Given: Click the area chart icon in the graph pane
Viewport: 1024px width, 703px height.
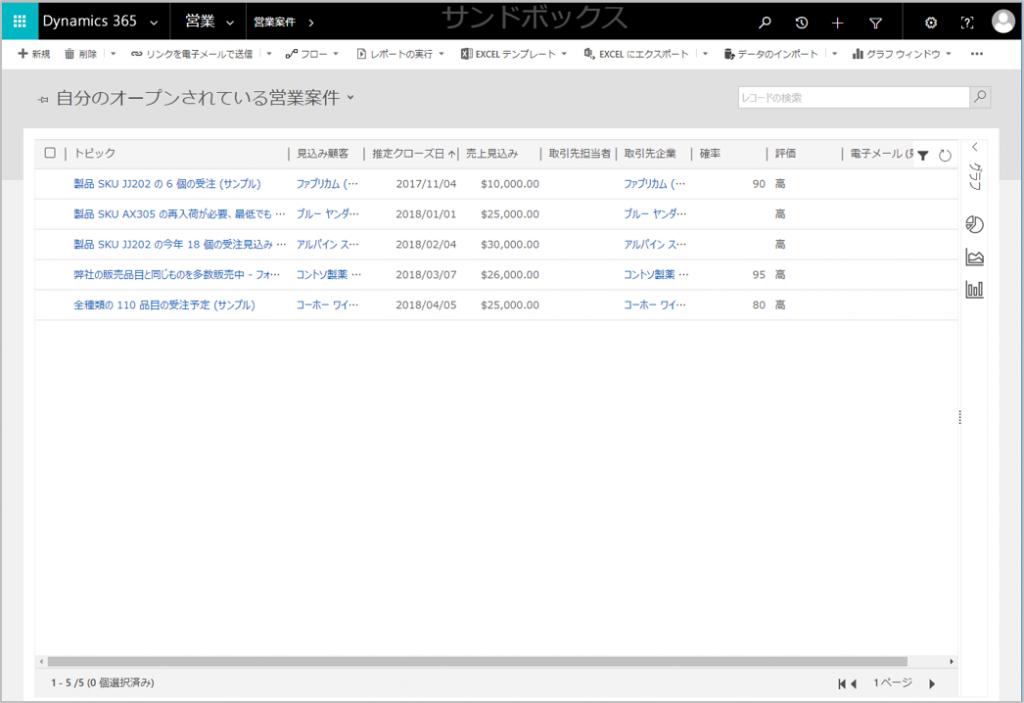Looking at the screenshot, I should (x=974, y=257).
